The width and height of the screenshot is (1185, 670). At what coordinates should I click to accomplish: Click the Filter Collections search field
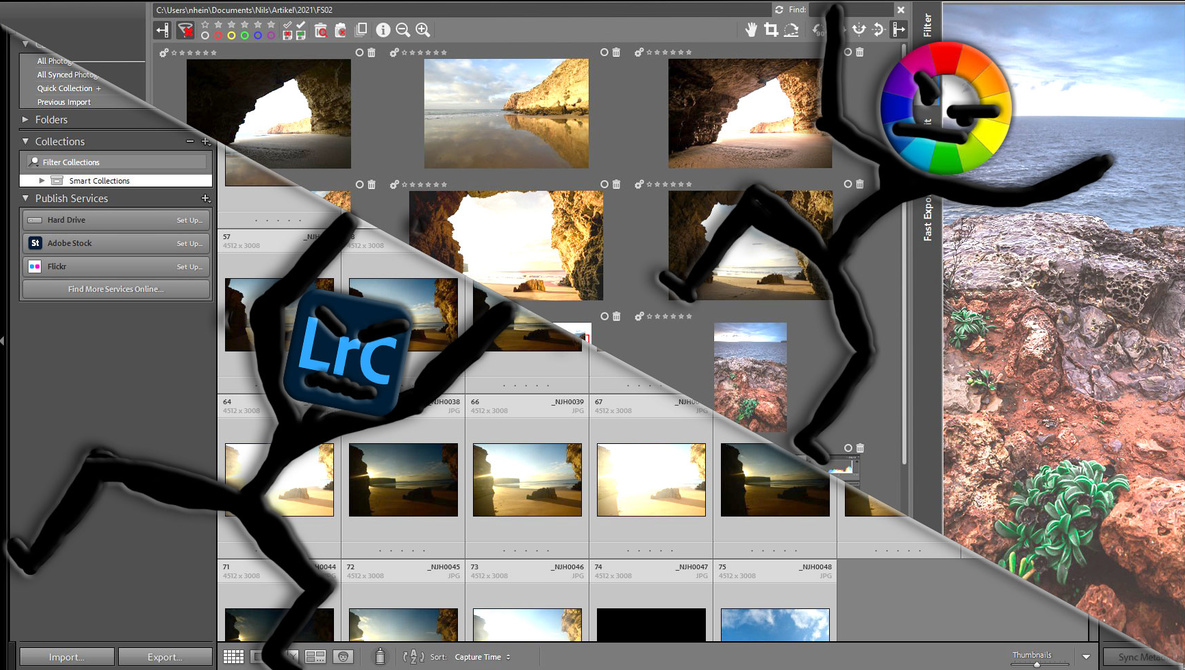[x=116, y=162]
